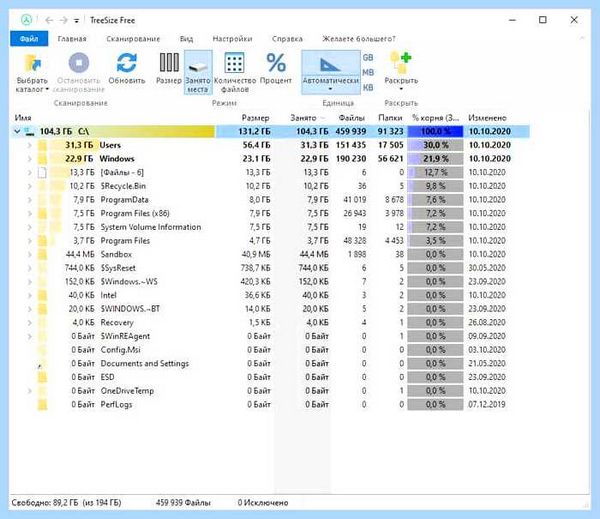Open the Выбрать каталог folder picker
Viewport: 600px width, 519px height.
[x=32, y=73]
